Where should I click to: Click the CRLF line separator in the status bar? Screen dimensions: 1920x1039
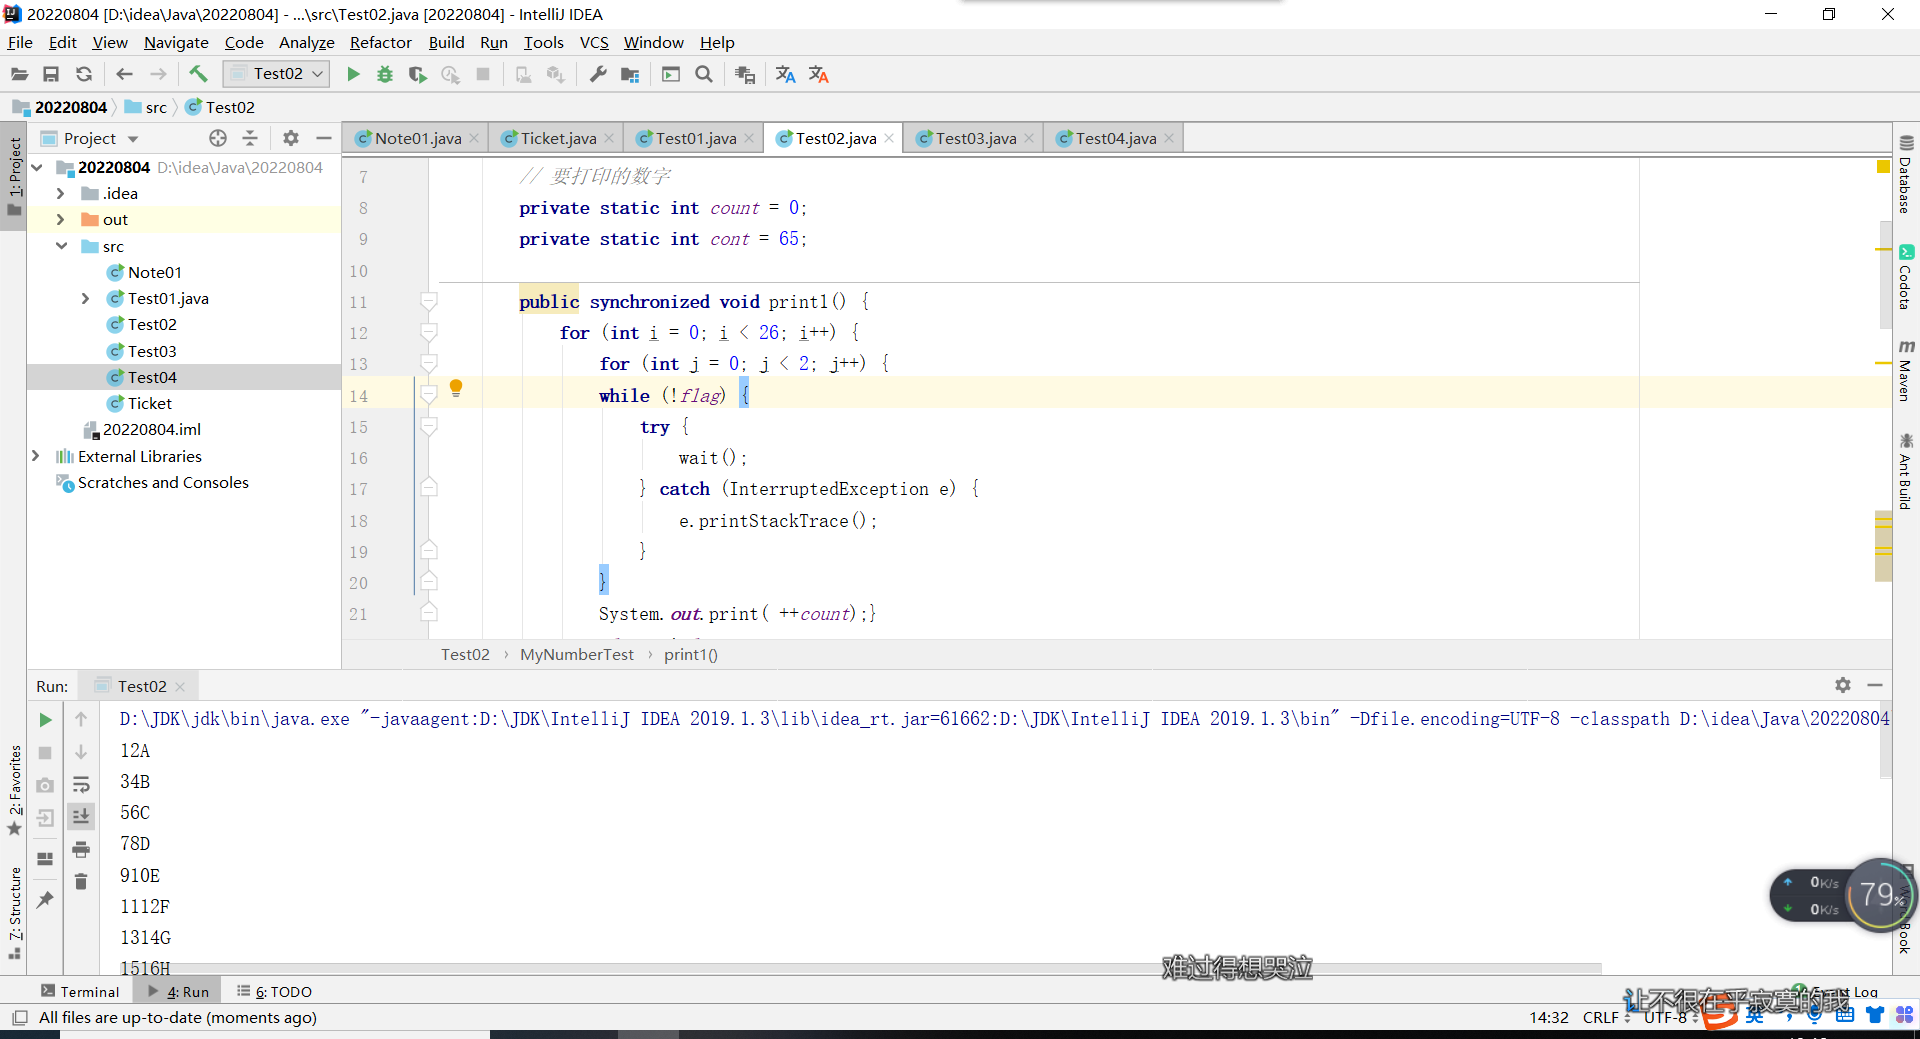1601,1017
